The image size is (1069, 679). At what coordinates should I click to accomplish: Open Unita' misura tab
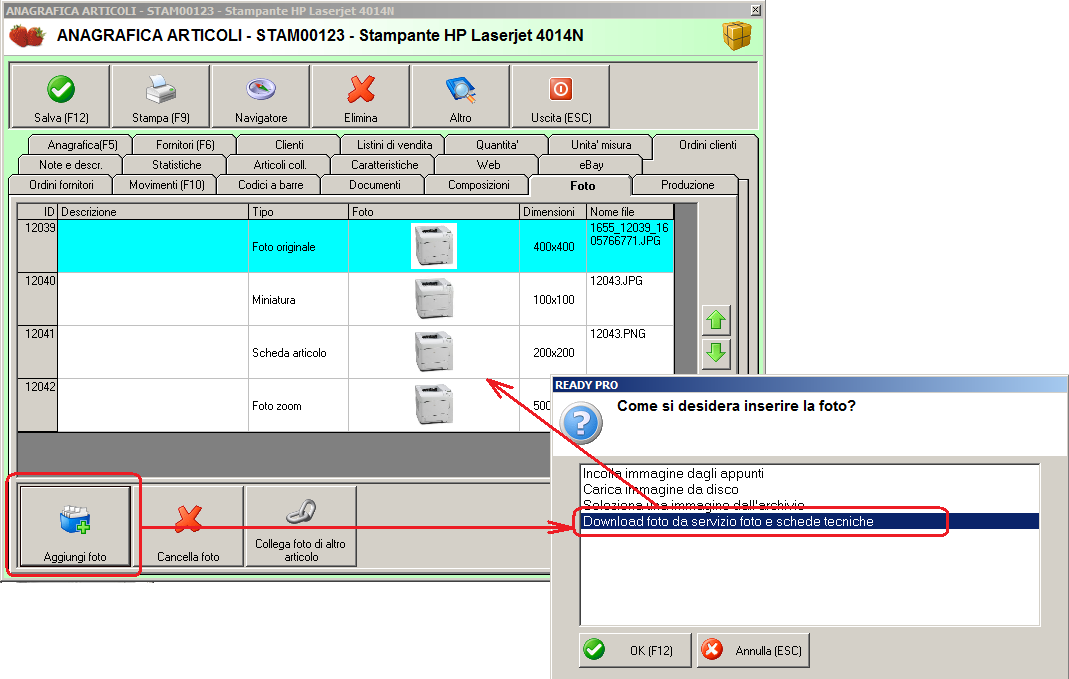pyautogui.click(x=601, y=145)
